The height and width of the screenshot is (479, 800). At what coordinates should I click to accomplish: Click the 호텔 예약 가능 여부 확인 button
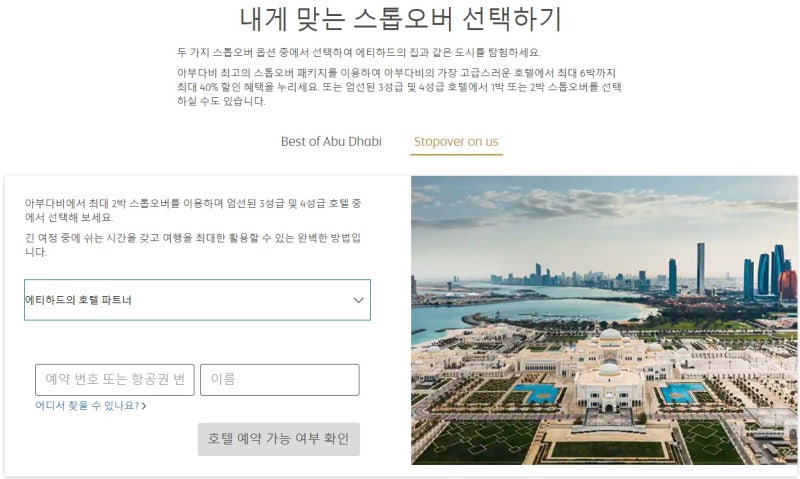tap(279, 439)
